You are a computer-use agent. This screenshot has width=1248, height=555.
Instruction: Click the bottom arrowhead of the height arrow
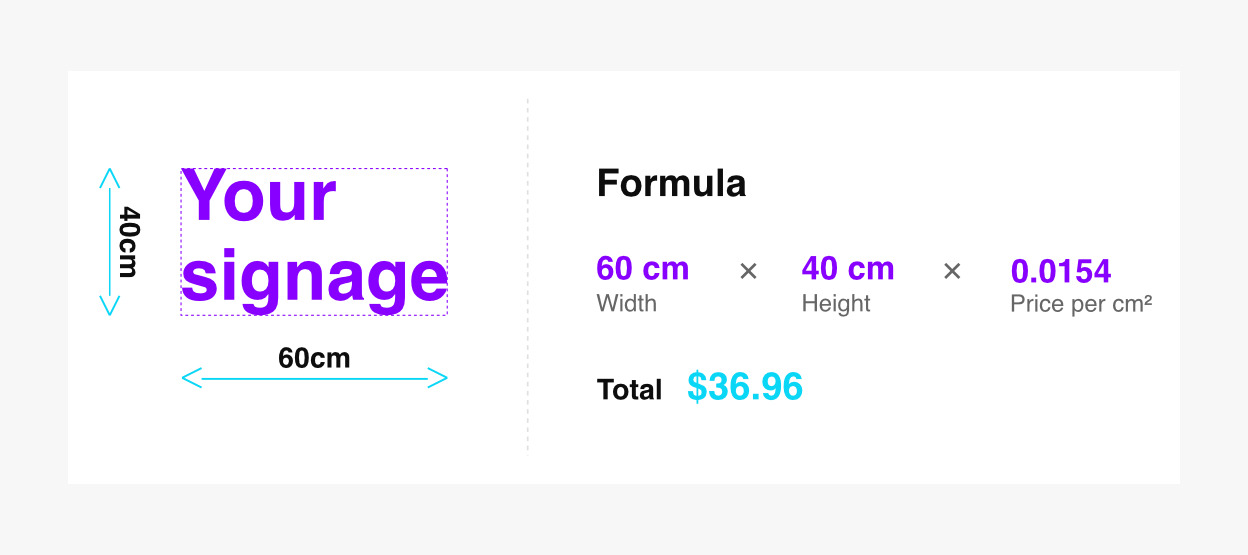(x=110, y=308)
